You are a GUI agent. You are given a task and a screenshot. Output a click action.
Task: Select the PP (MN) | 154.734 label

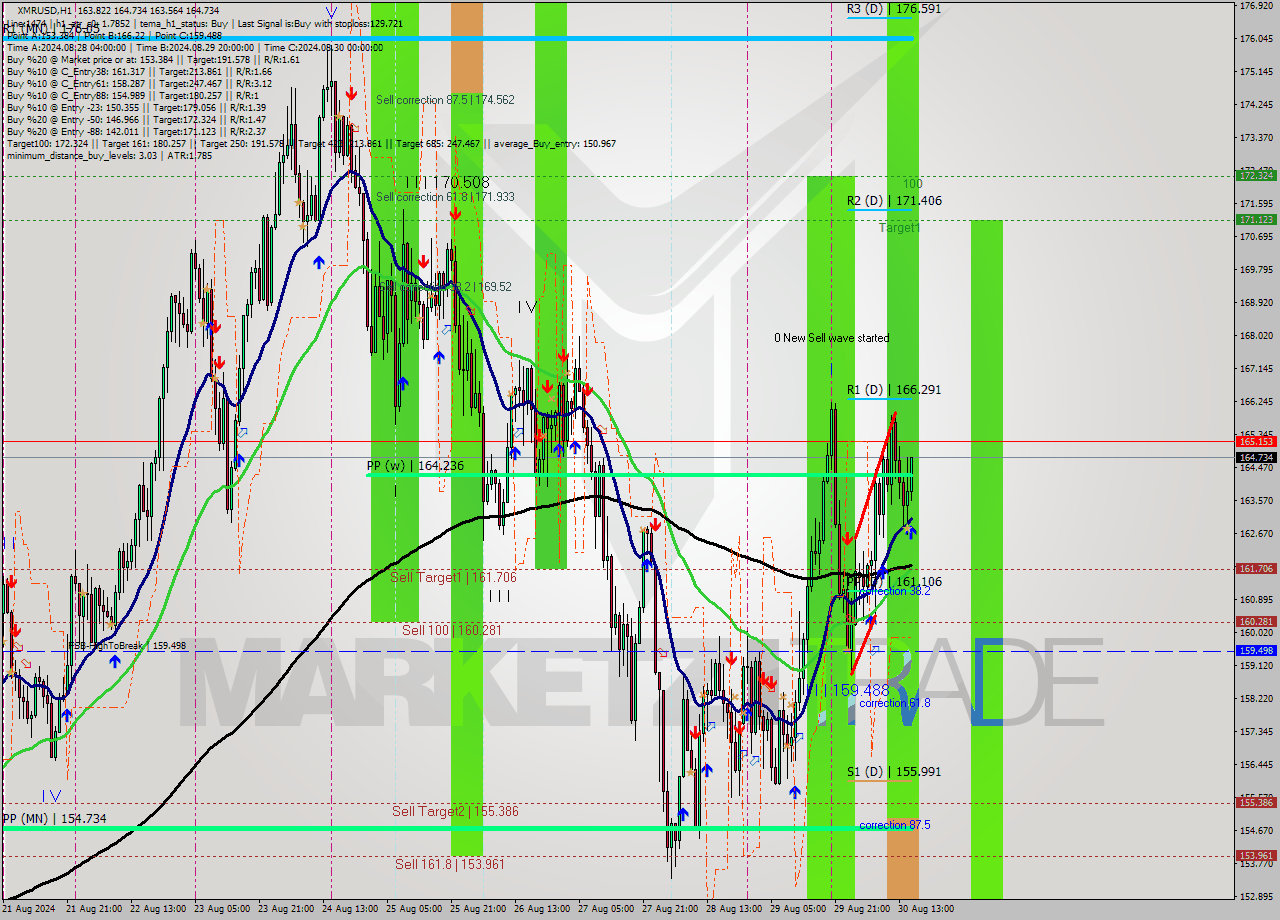[x=54, y=819]
